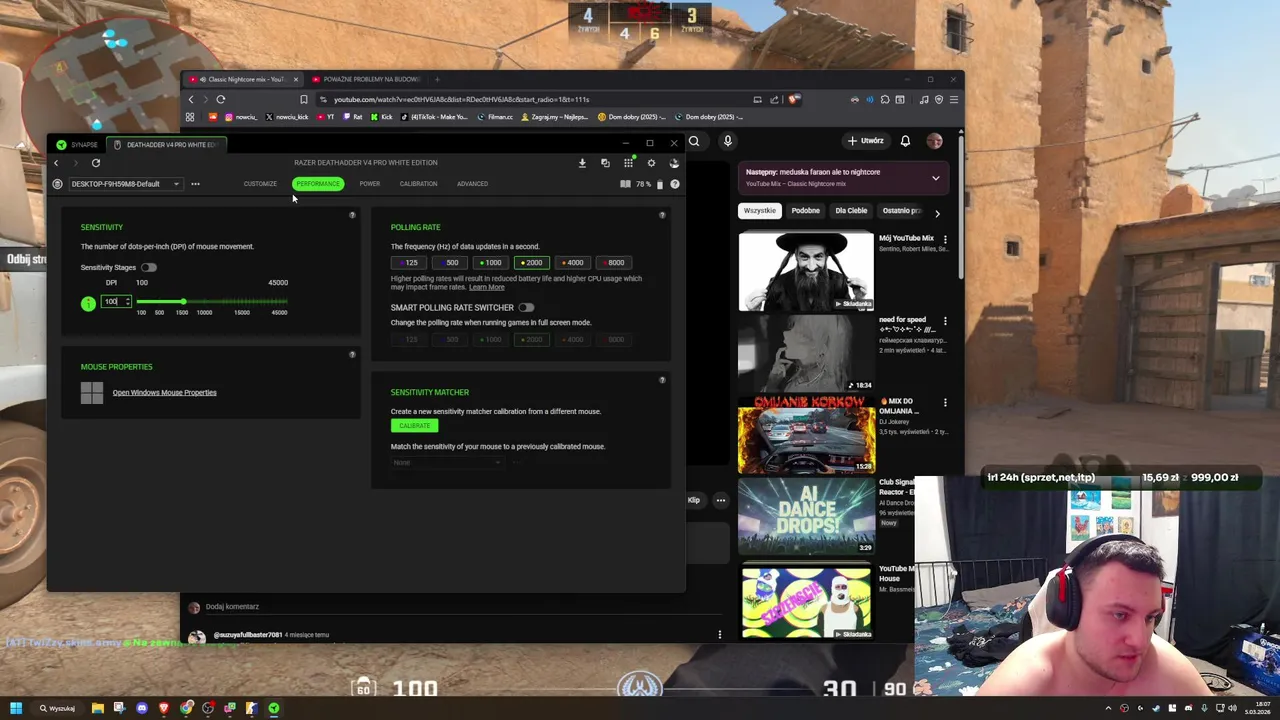This screenshot has height=720, width=1280.
Task: Open the Filman.cc bookmark
Action: 495,117
